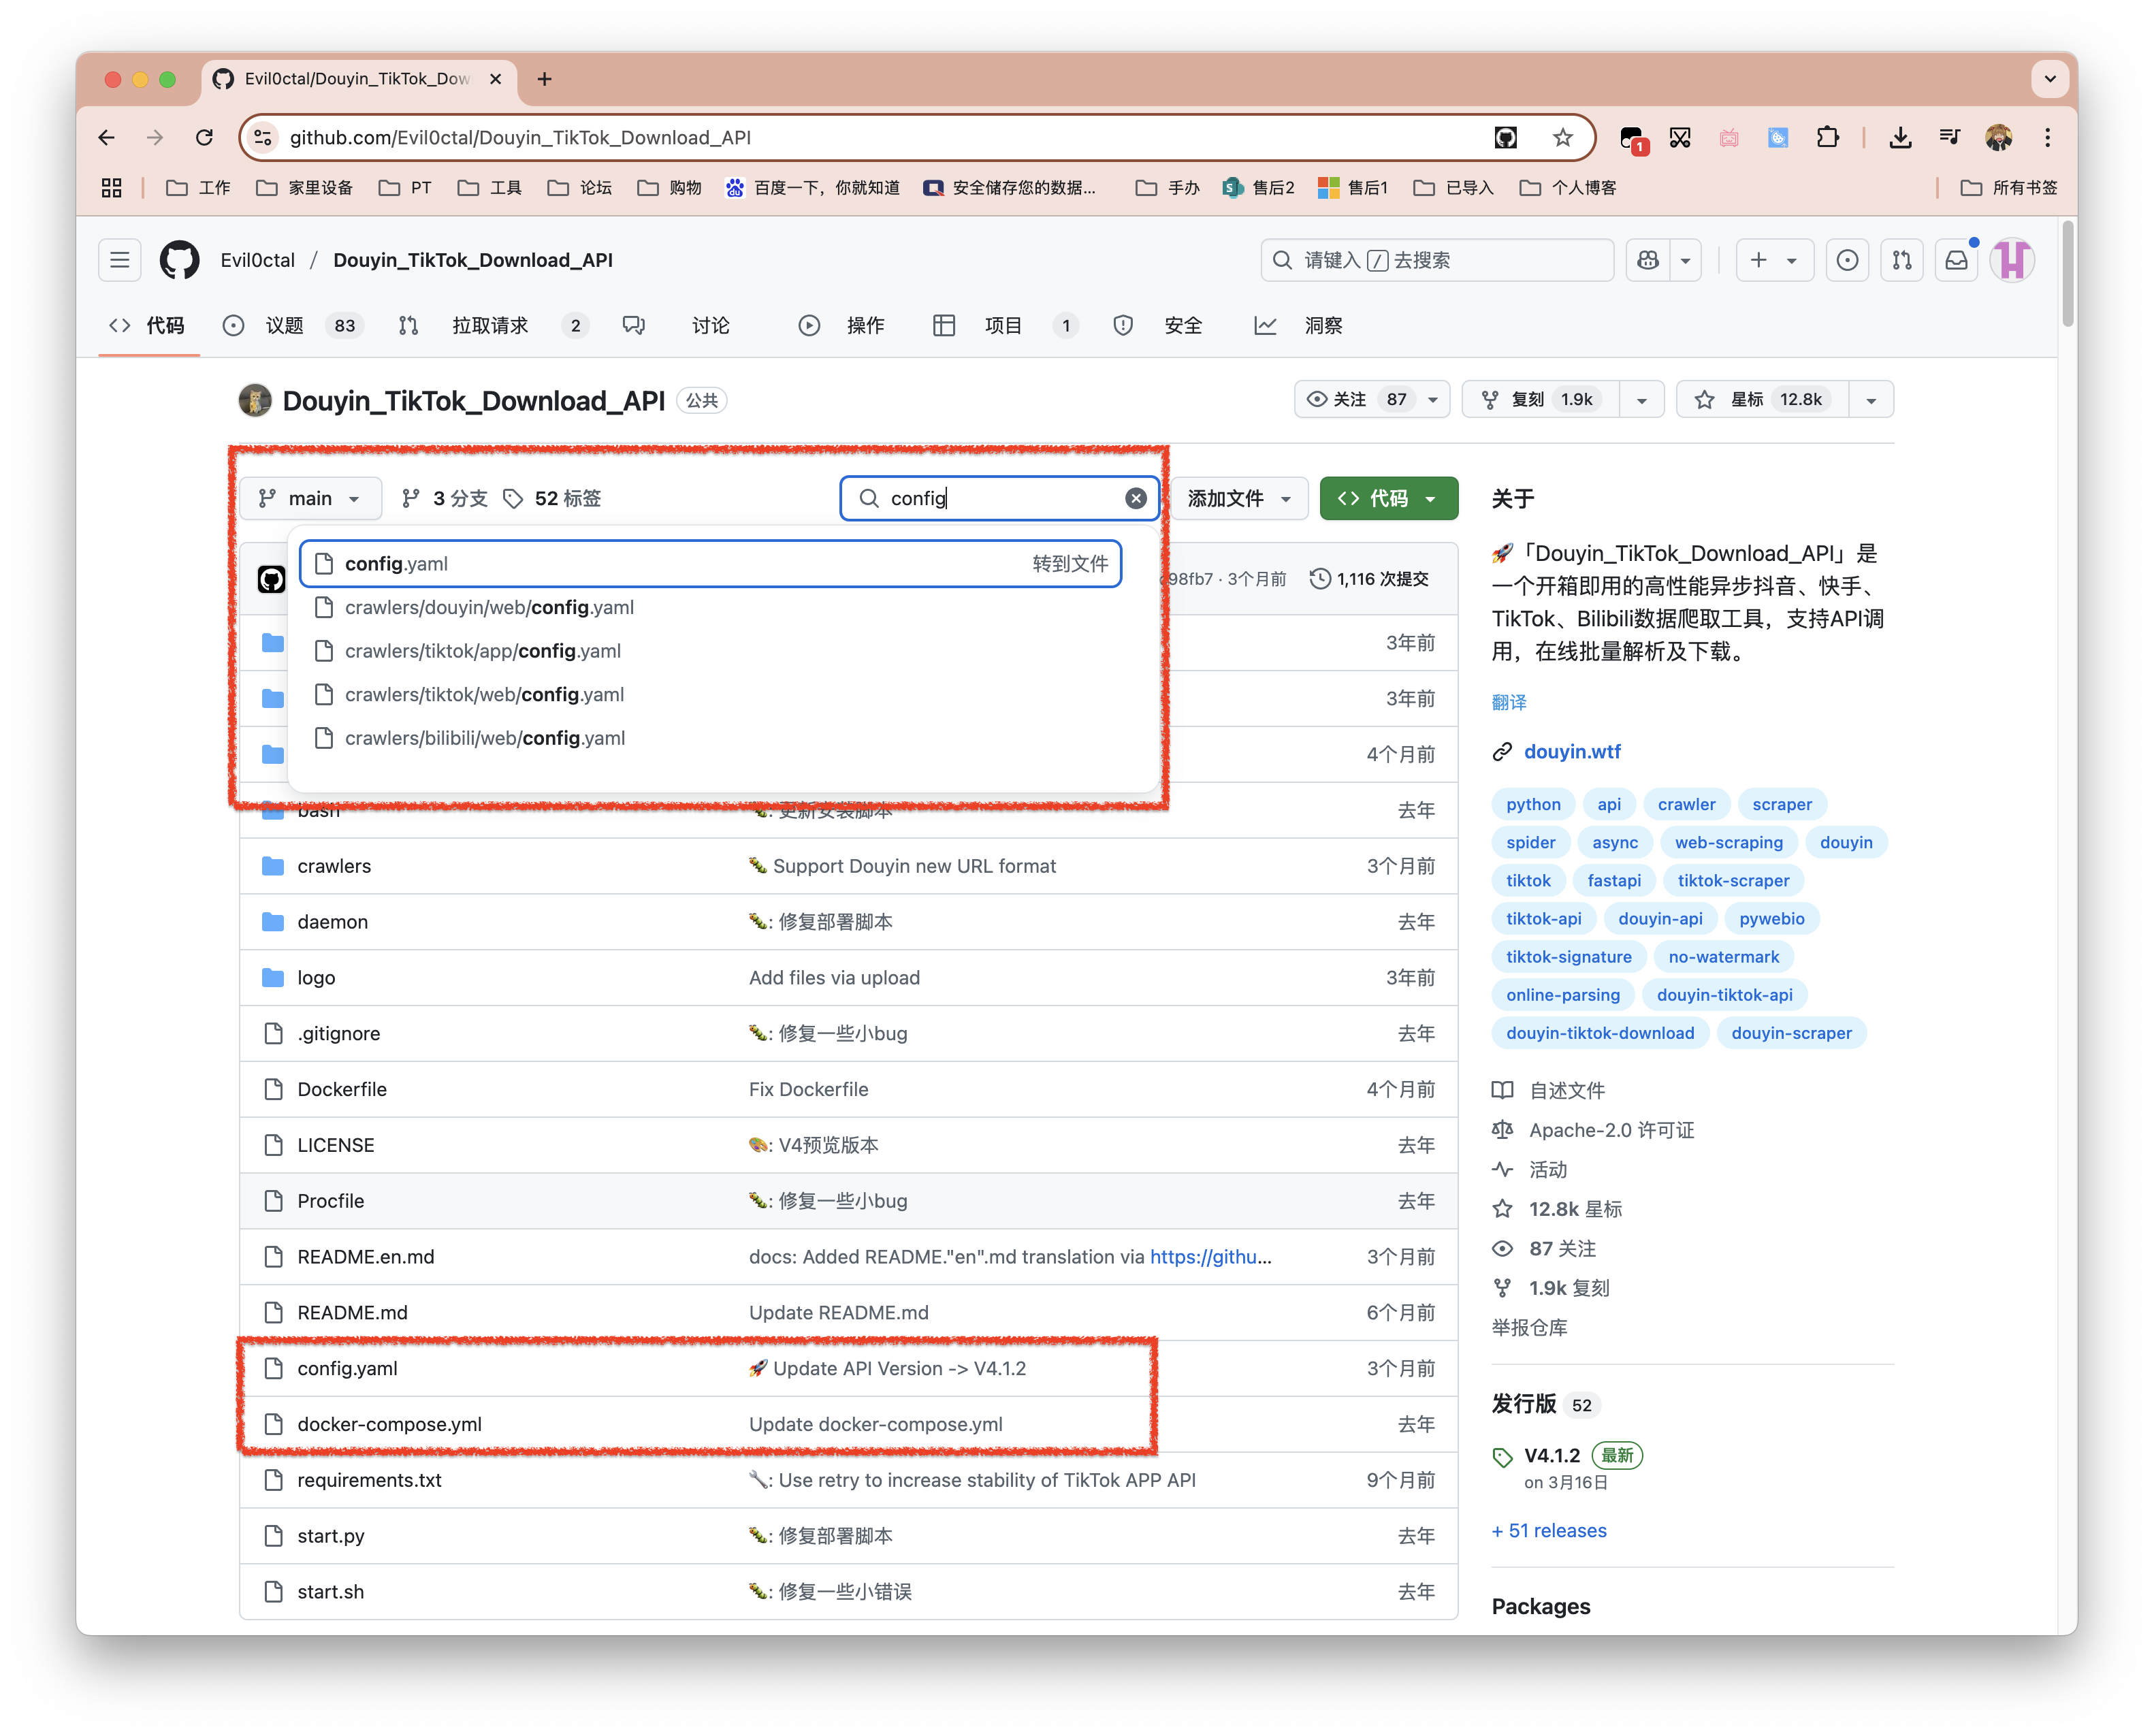The image size is (2154, 1736).
Task: Open the browser extensions puzzle icon
Action: tap(1827, 137)
